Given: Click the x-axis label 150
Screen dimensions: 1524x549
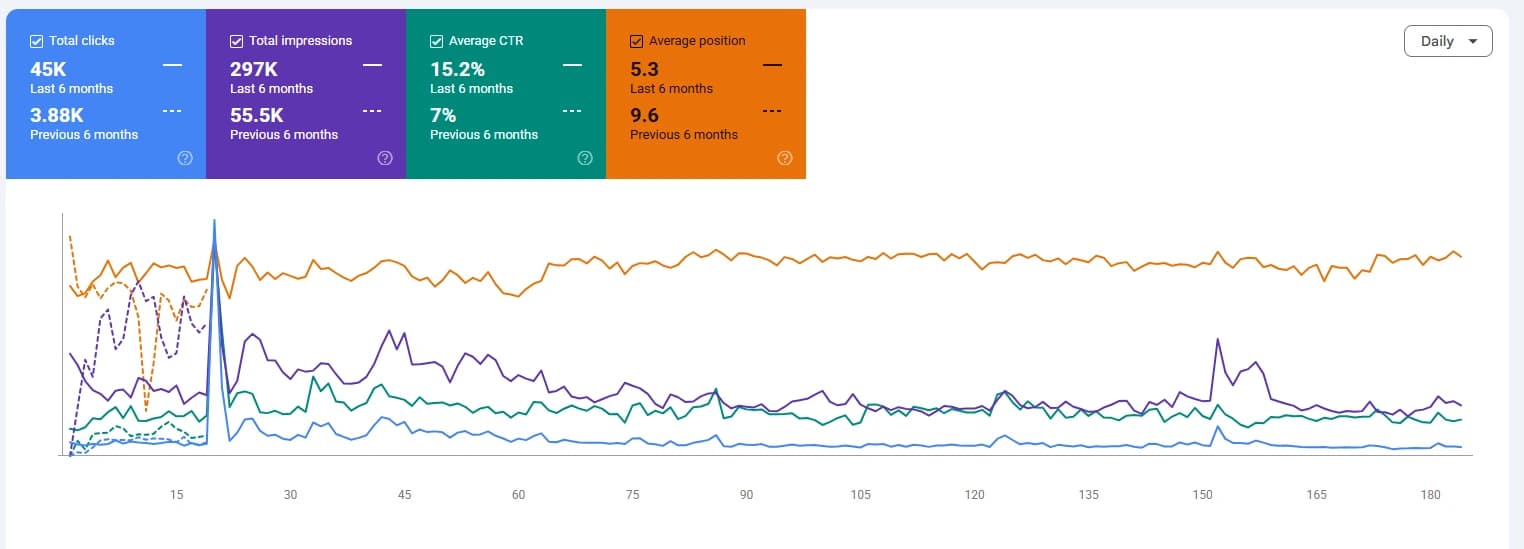Looking at the screenshot, I should (x=1202, y=495).
